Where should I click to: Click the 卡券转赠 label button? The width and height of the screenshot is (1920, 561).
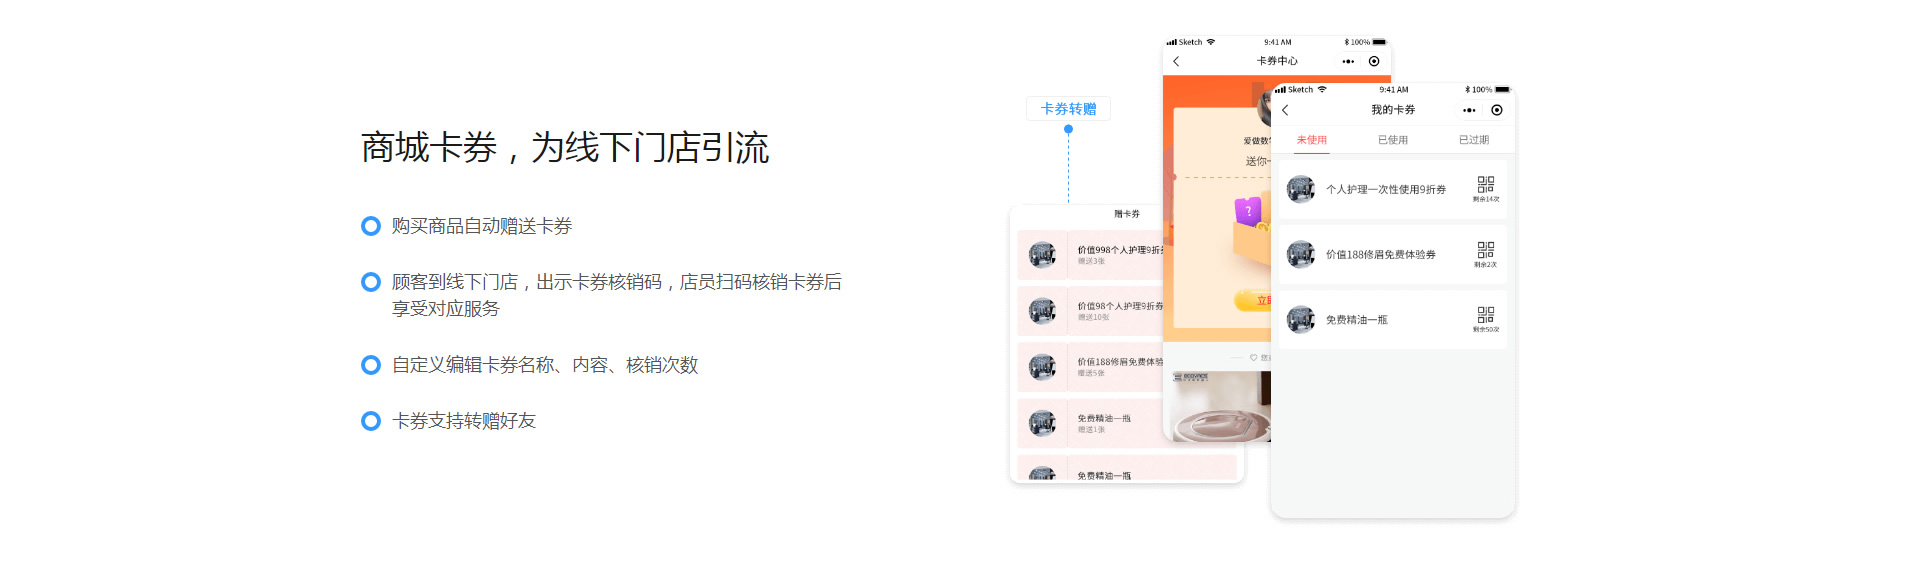1068,109
